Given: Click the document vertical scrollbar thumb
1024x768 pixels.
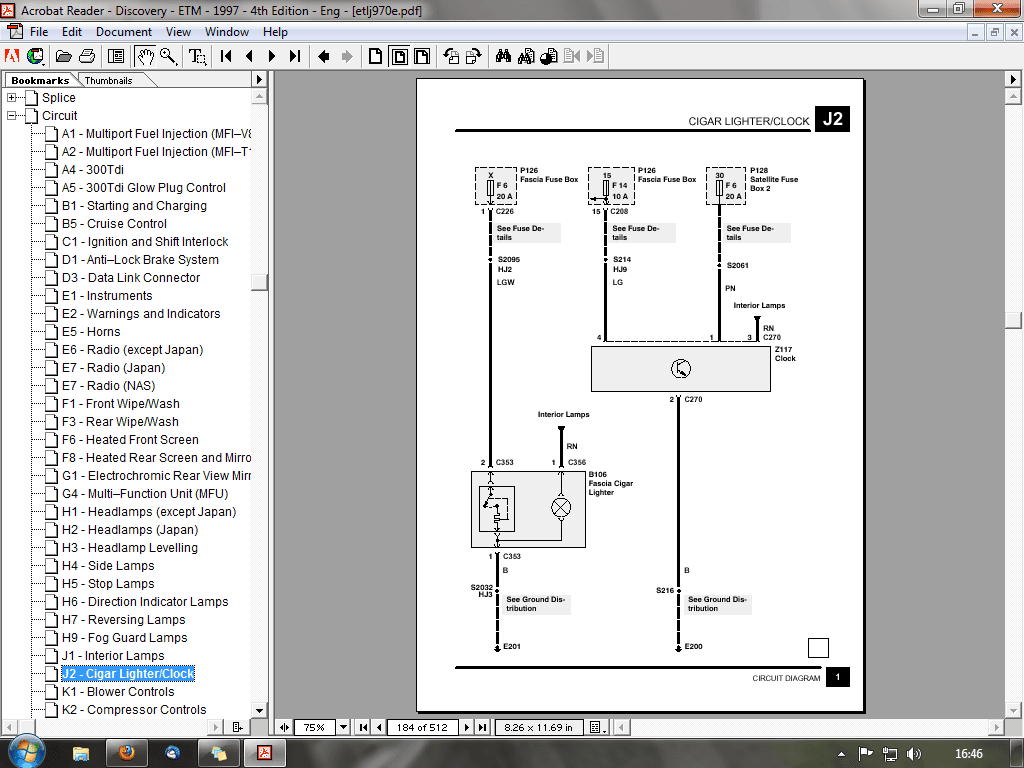Looking at the screenshot, I should coord(1013,320).
